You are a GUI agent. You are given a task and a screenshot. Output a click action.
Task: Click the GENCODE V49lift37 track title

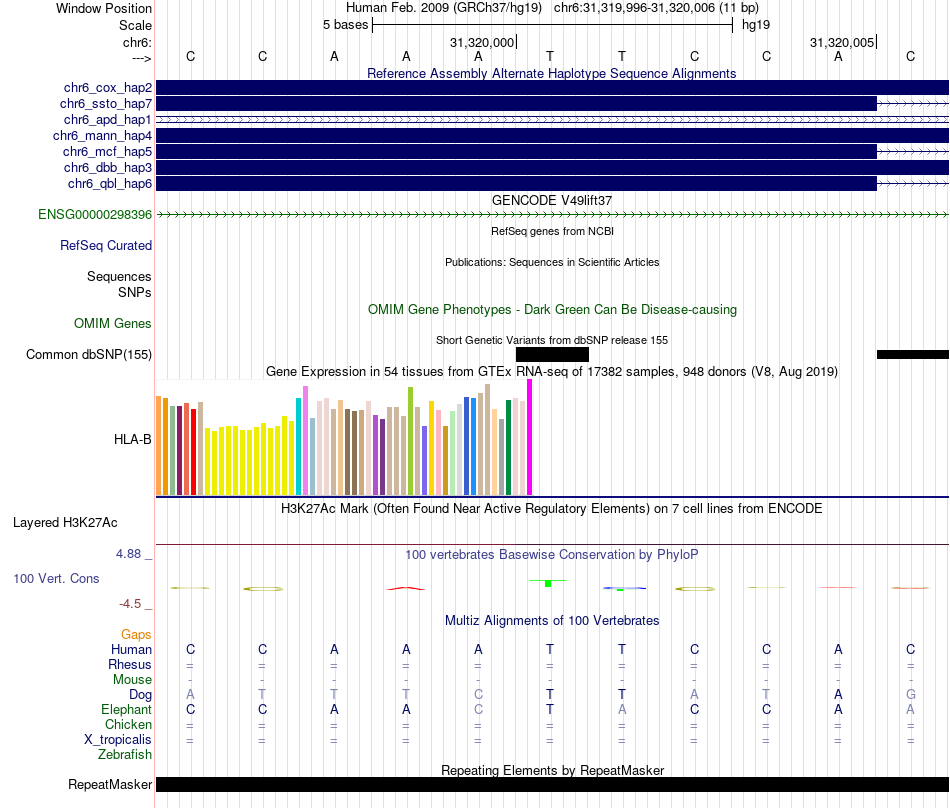(x=551, y=200)
